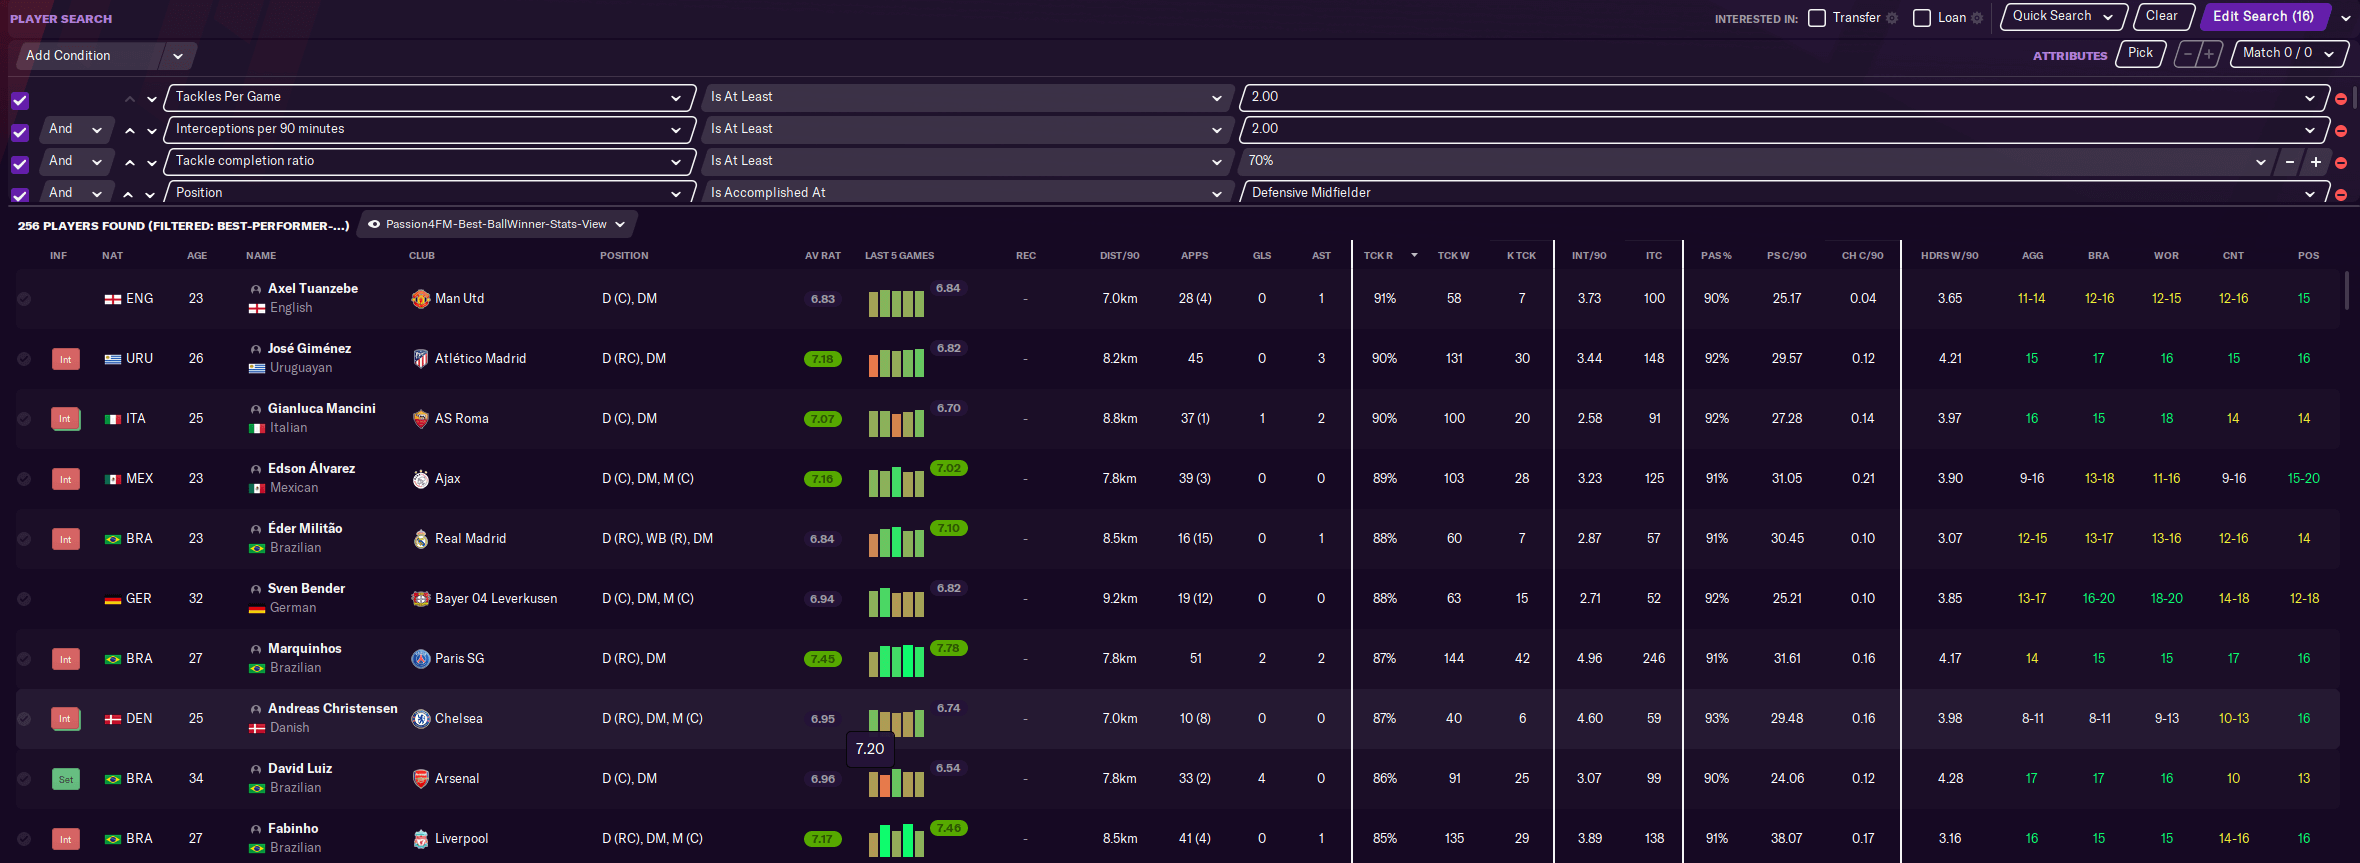
Task: Click the Pick attributes button
Action: [2141, 53]
